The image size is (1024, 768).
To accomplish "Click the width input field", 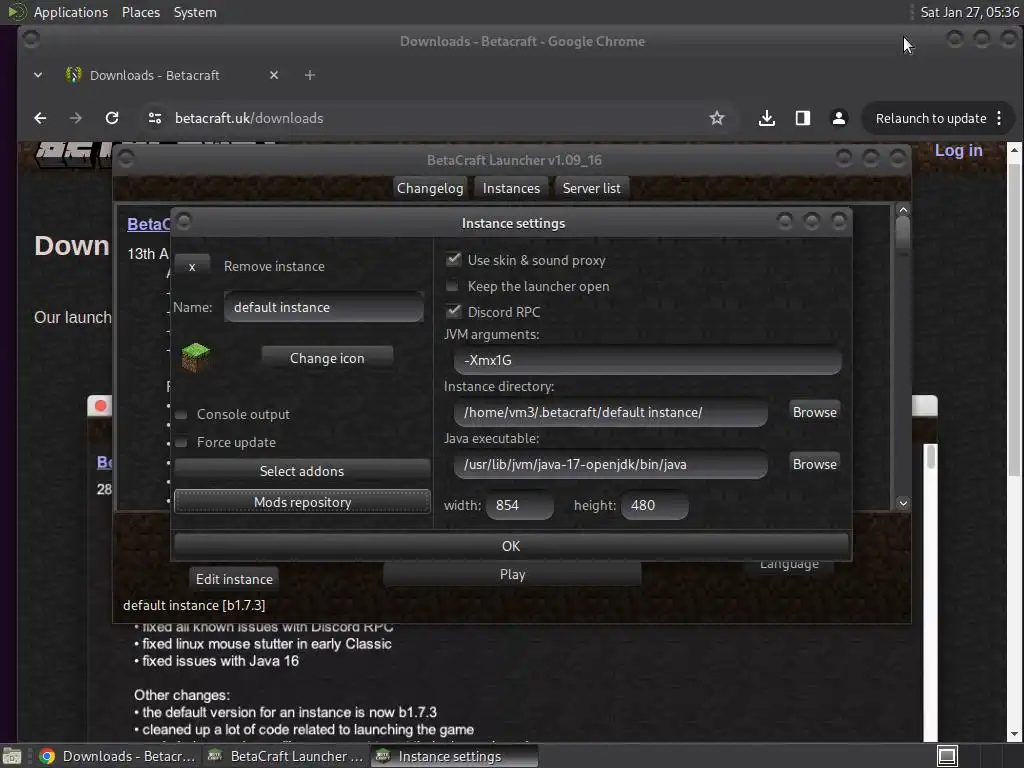I will point(520,505).
